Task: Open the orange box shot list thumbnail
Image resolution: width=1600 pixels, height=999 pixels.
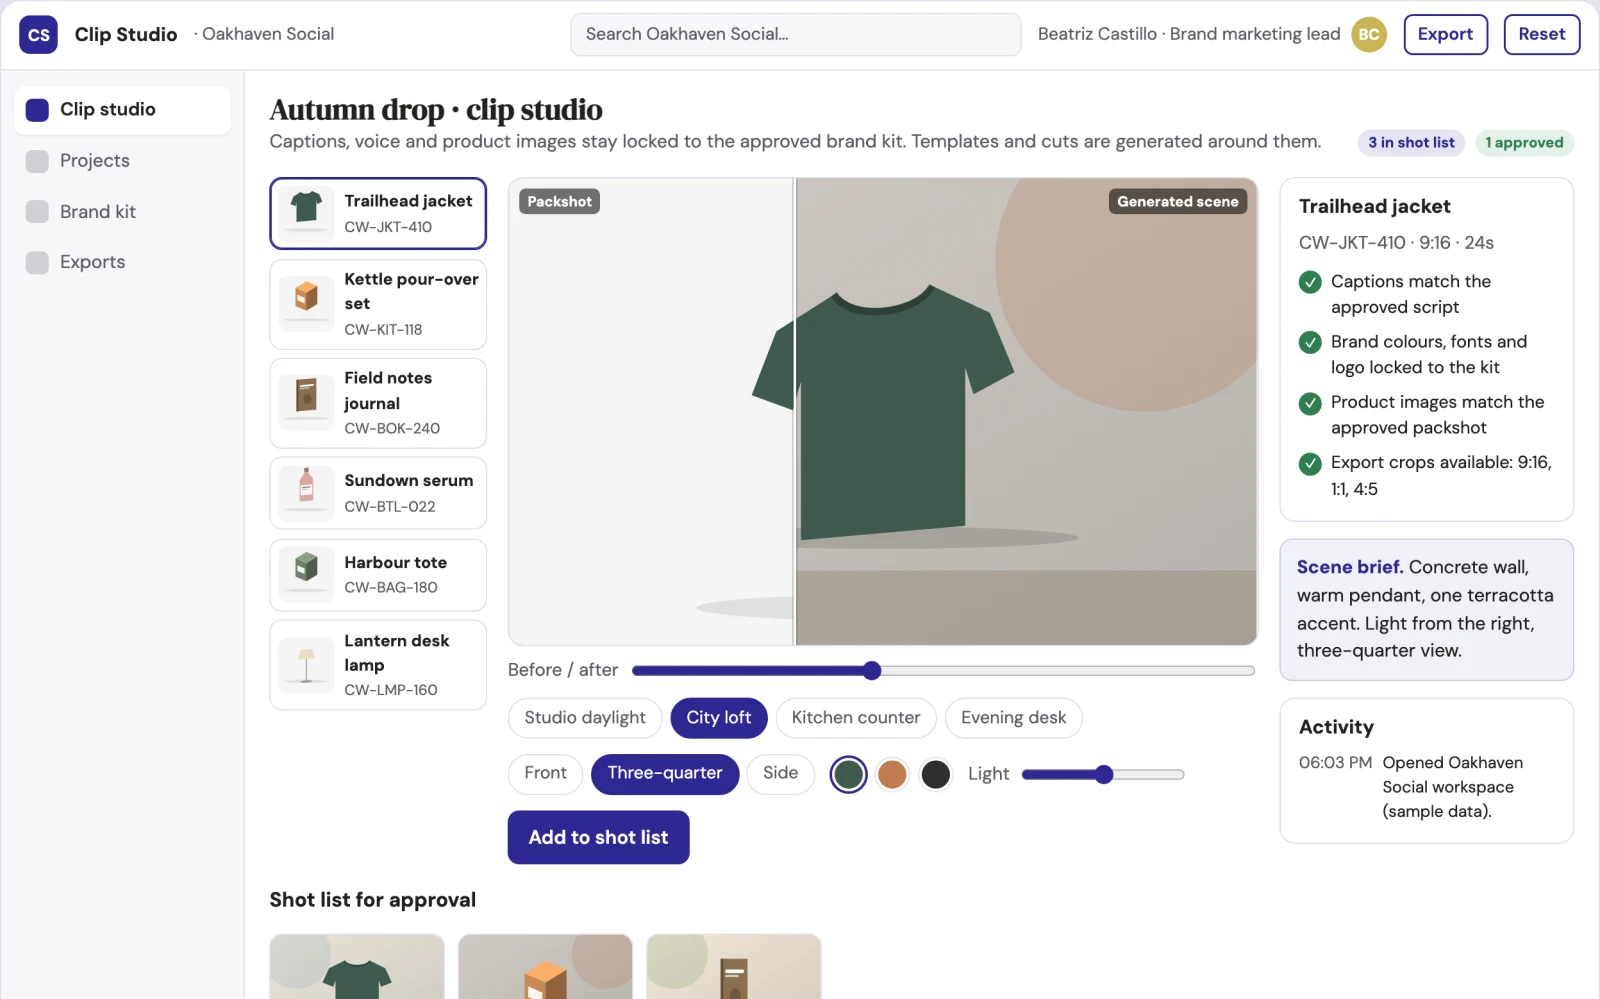Action: pyautogui.click(x=545, y=967)
